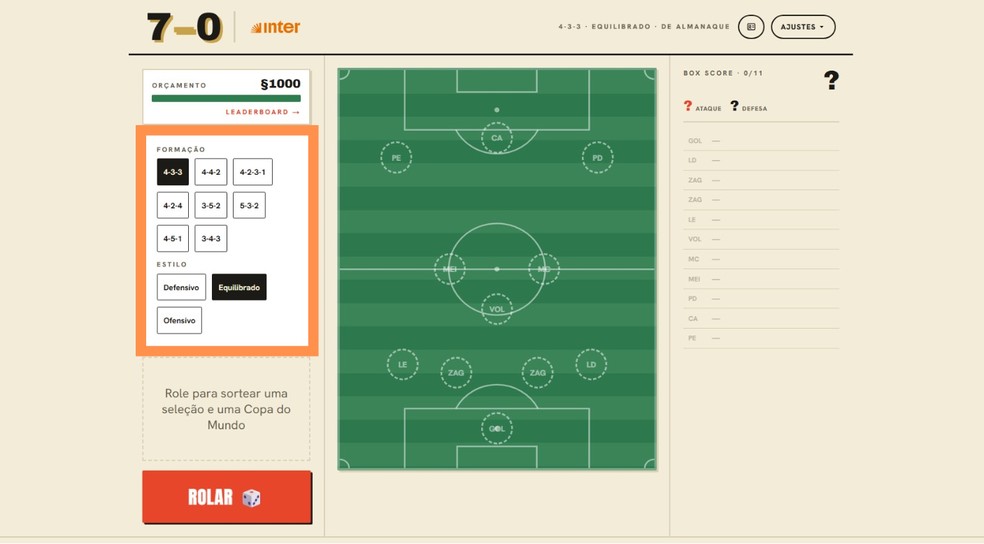Set style to Ofensivo
Screen dimensions: 984x544
coord(179,321)
